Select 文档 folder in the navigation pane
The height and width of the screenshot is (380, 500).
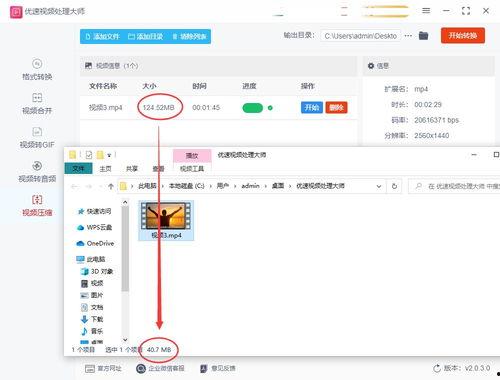[x=92, y=307]
